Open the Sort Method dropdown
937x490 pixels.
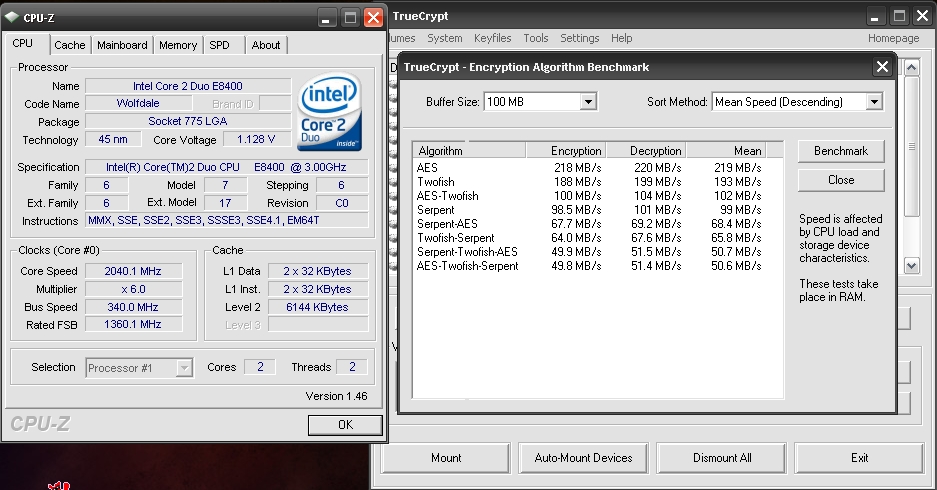pos(874,102)
